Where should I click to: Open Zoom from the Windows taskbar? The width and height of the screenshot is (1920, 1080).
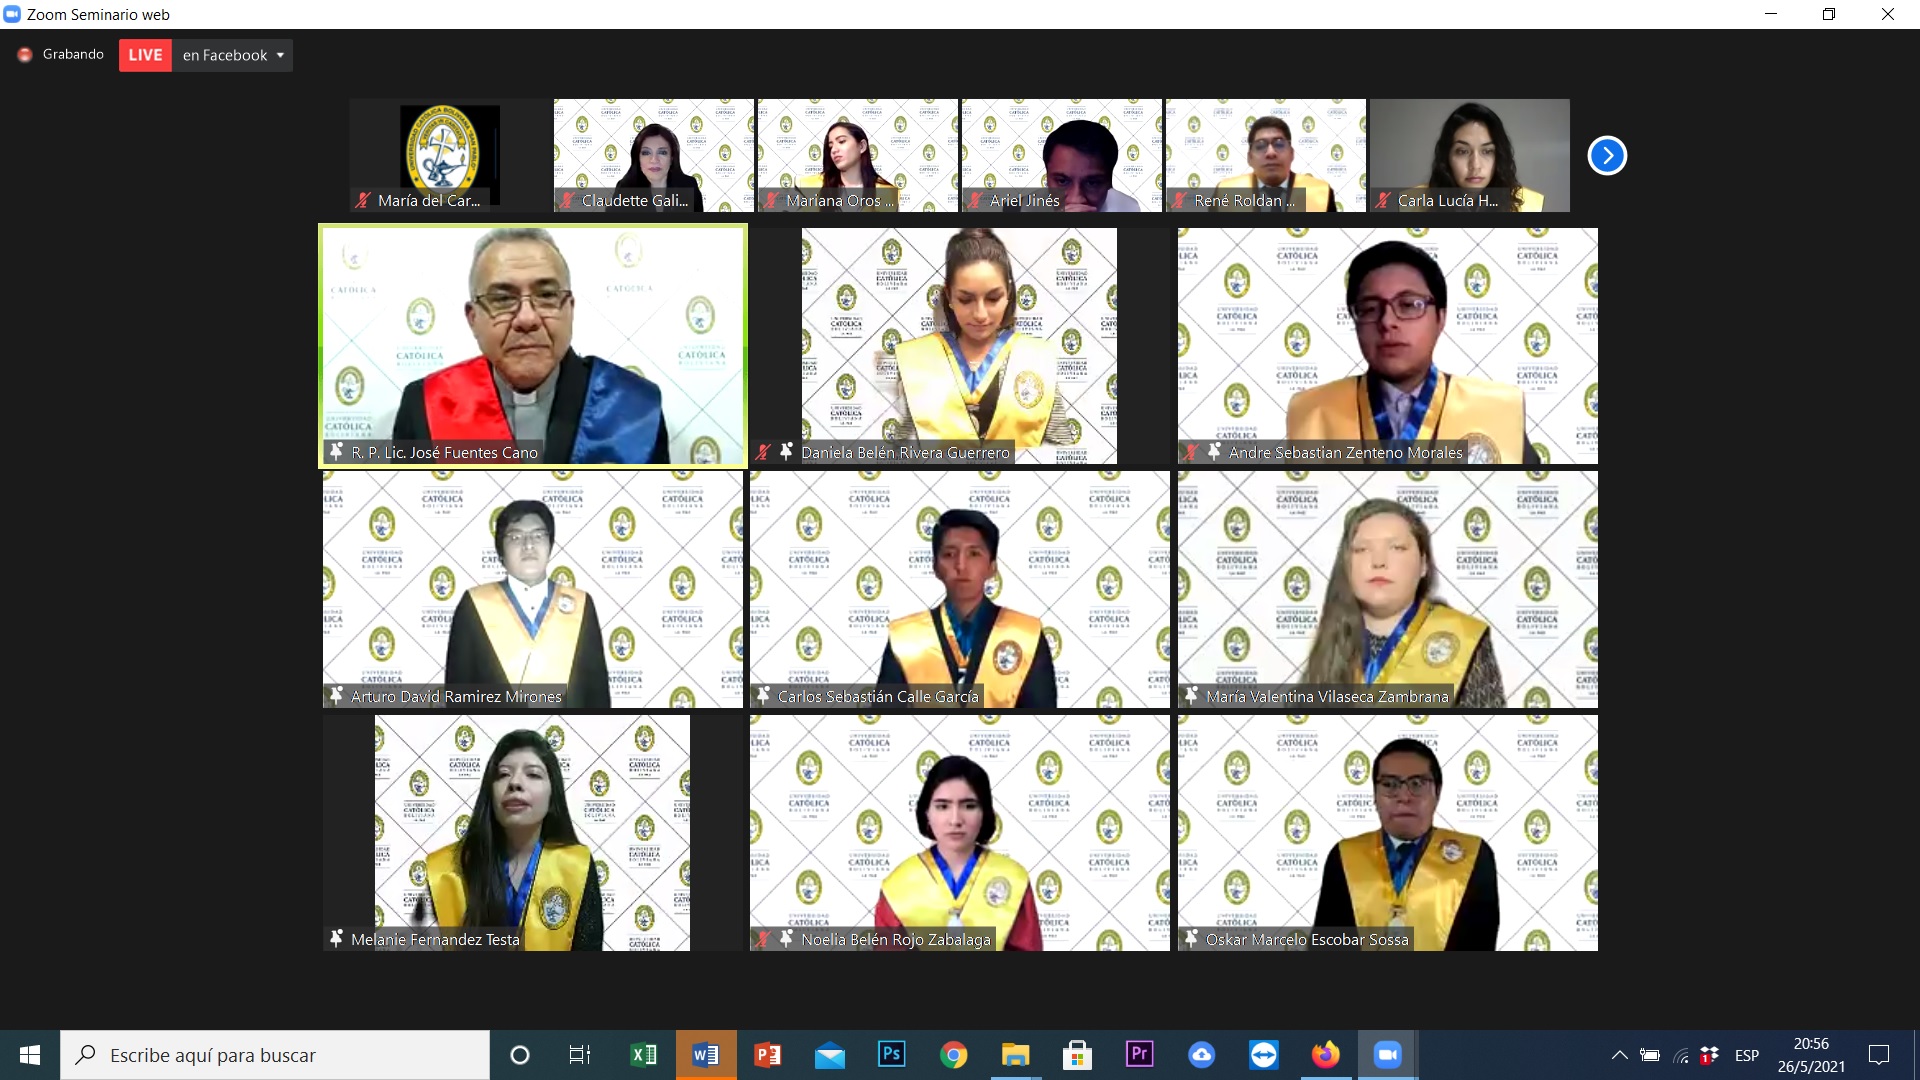(1387, 1055)
